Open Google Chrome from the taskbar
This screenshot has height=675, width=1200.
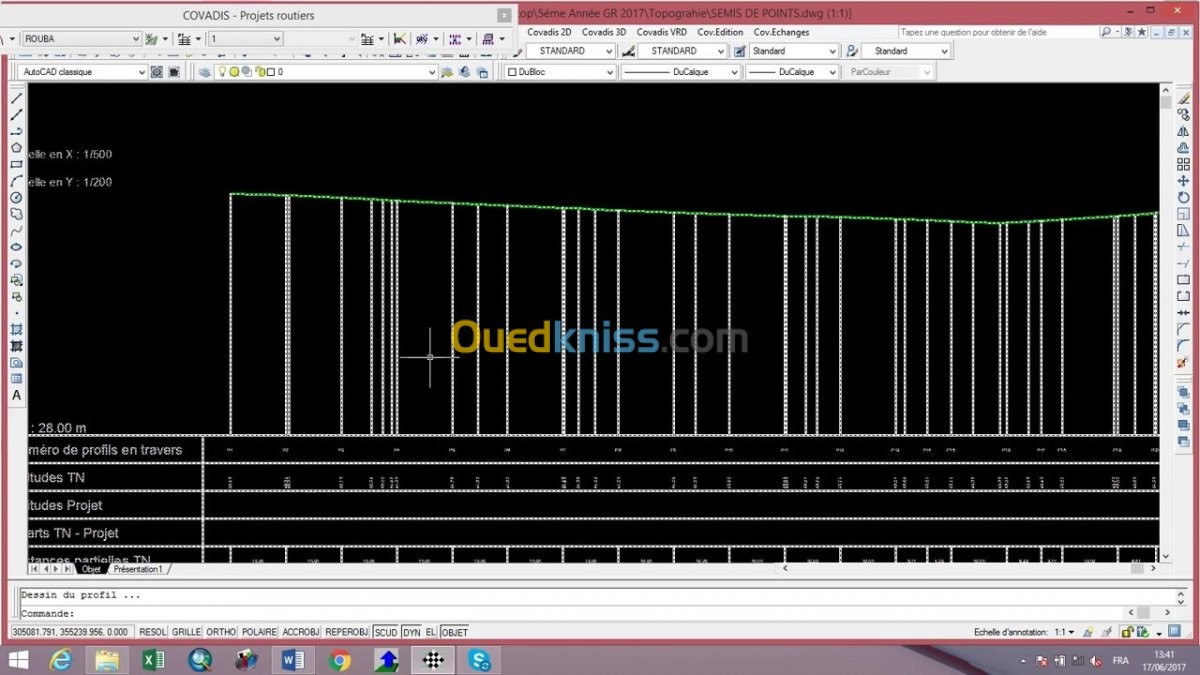pyautogui.click(x=340, y=660)
